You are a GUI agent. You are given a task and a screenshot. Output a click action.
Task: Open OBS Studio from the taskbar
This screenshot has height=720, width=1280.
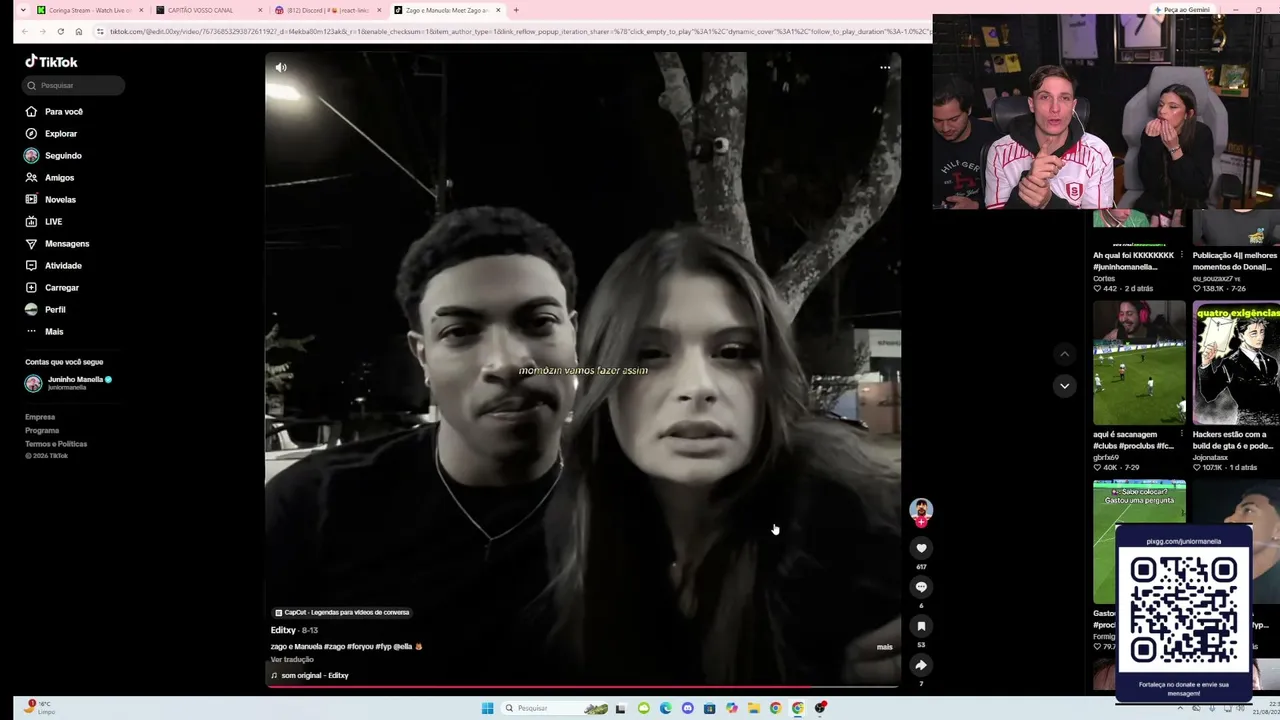click(820, 708)
